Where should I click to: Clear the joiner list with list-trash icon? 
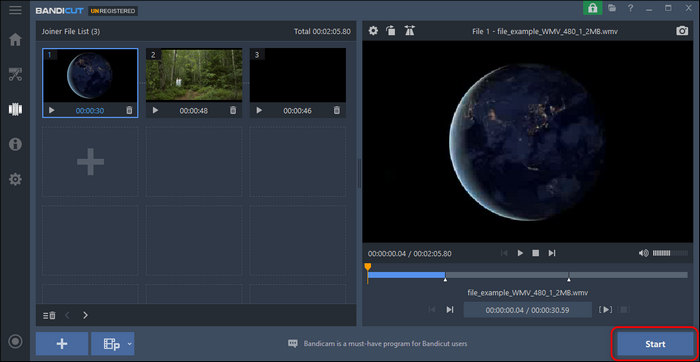point(50,315)
